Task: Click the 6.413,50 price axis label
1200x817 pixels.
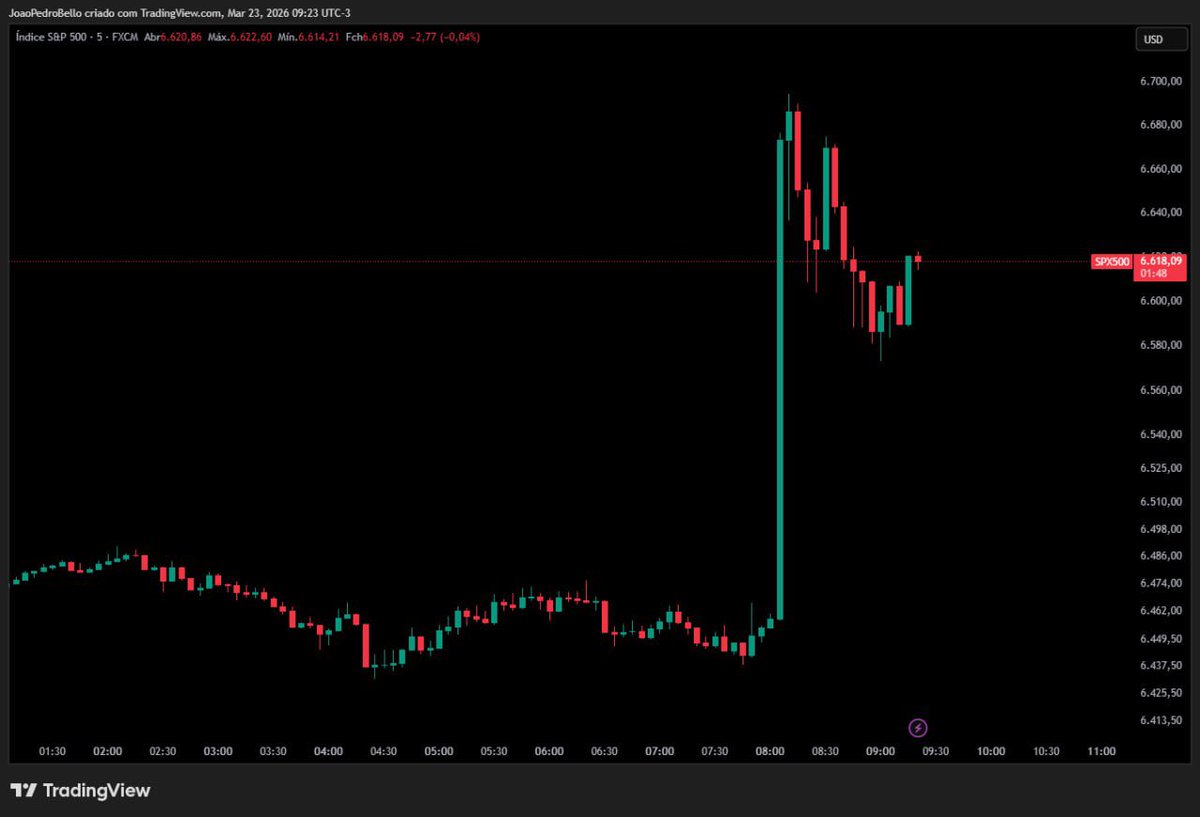Action: [1161, 720]
